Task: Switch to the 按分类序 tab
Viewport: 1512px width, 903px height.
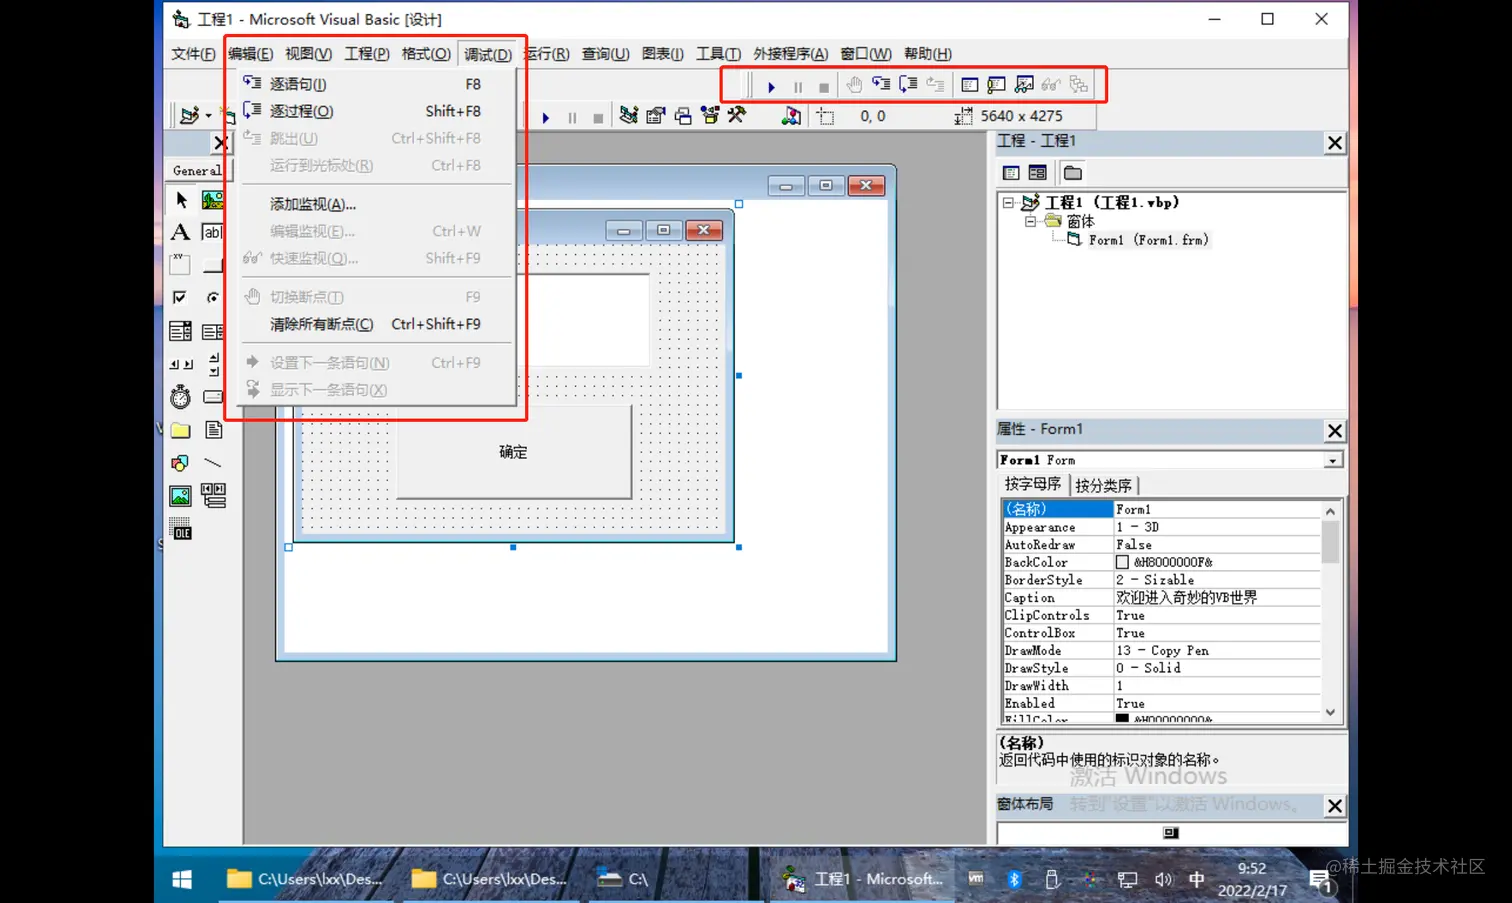Action: (x=1103, y=485)
